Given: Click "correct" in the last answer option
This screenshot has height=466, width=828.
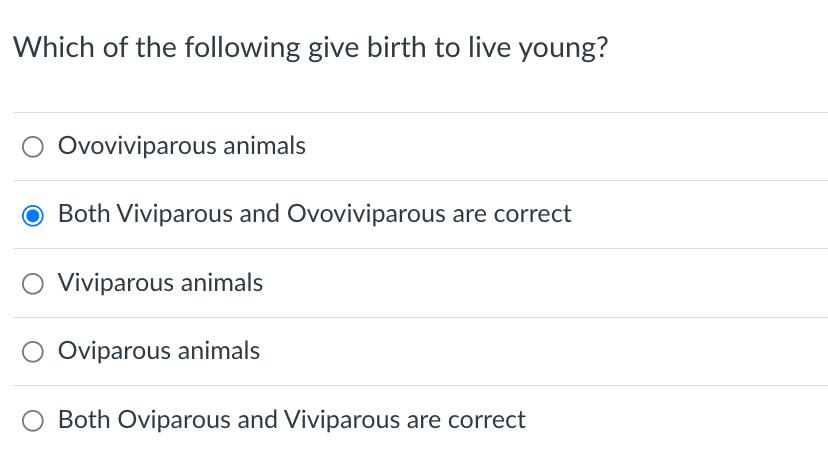Looking at the screenshot, I should click(487, 420).
